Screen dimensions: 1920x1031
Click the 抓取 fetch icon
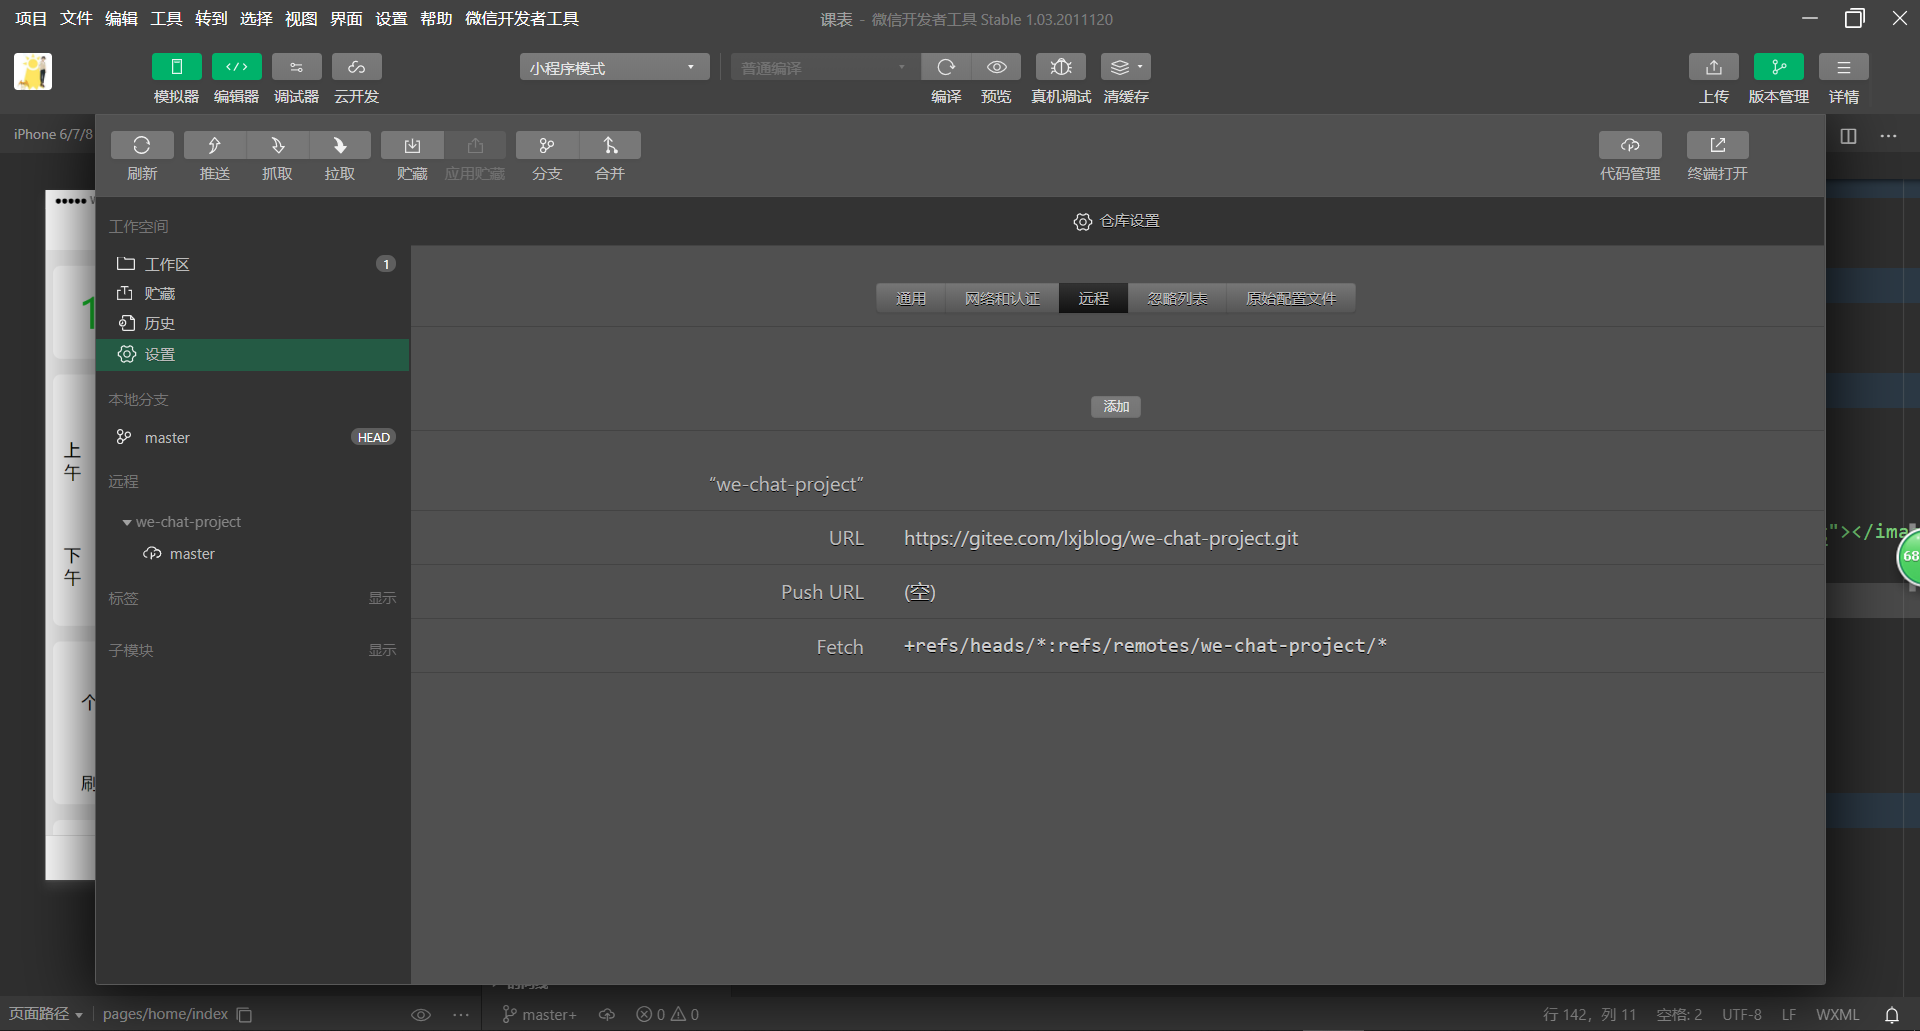277,145
